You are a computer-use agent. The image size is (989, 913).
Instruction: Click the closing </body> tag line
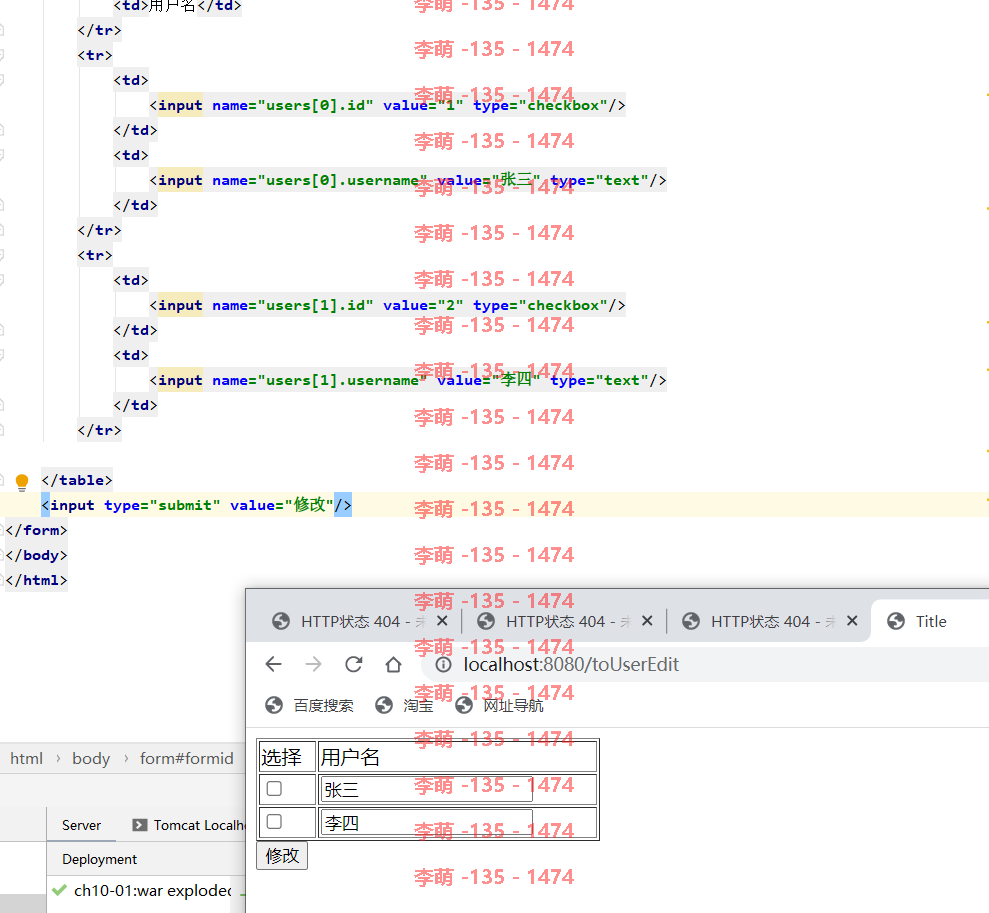37,555
